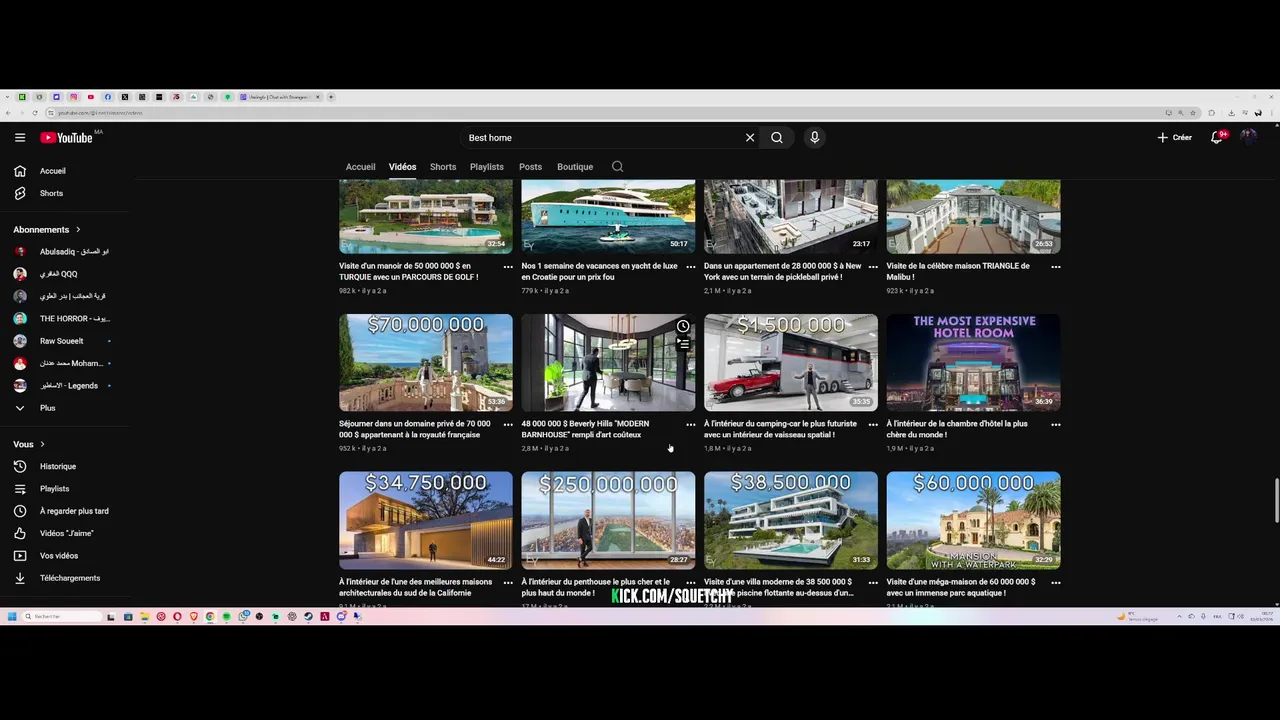The width and height of the screenshot is (1280, 720).
Task: Click the Créer button
Action: click(1175, 138)
